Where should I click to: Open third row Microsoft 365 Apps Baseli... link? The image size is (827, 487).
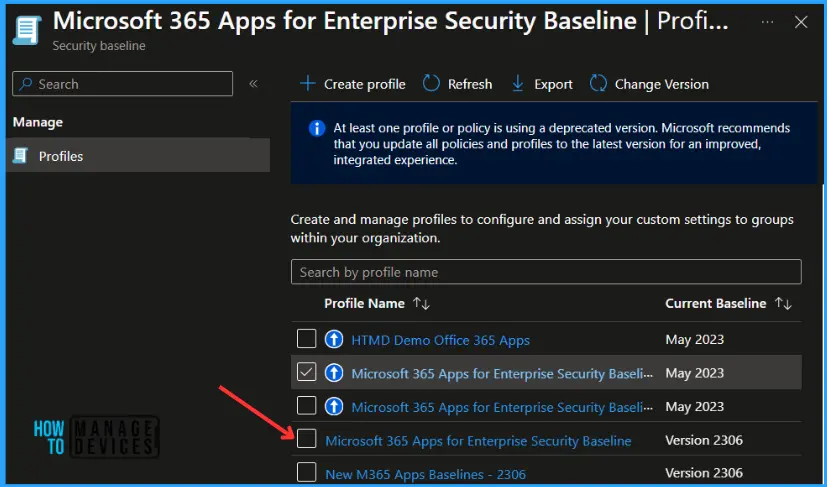[x=502, y=407]
